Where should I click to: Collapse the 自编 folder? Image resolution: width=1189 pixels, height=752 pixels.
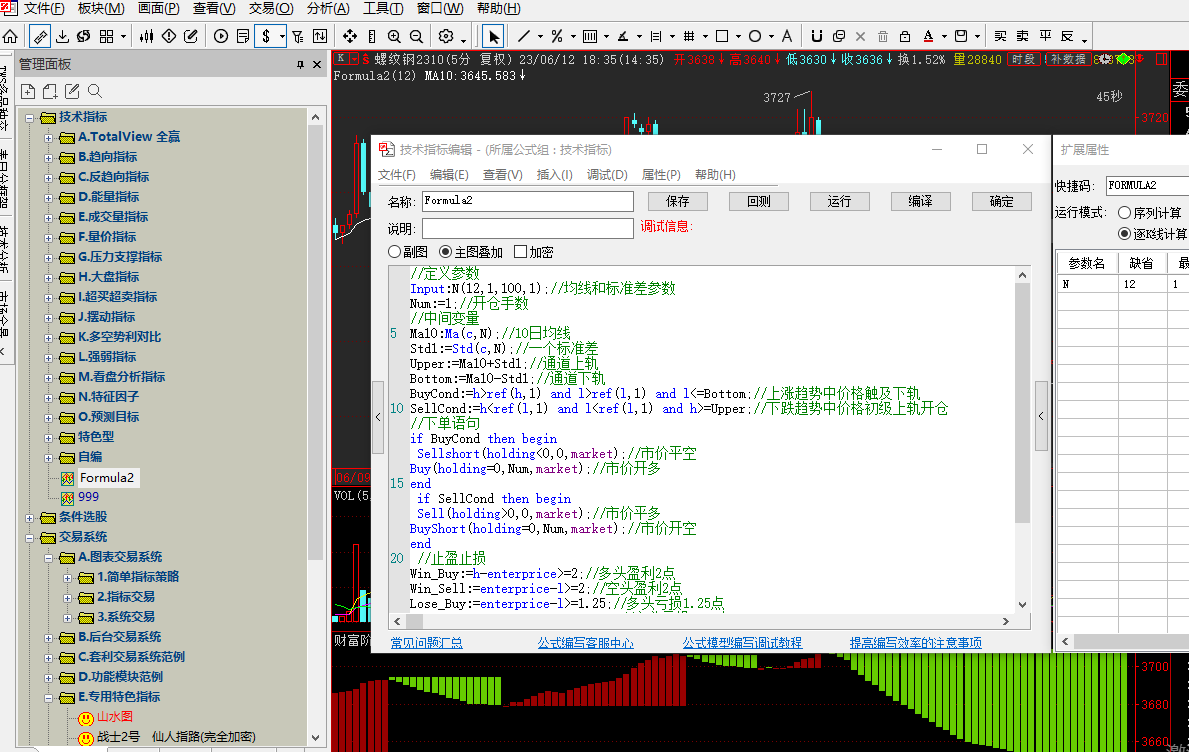[x=48, y=458]
